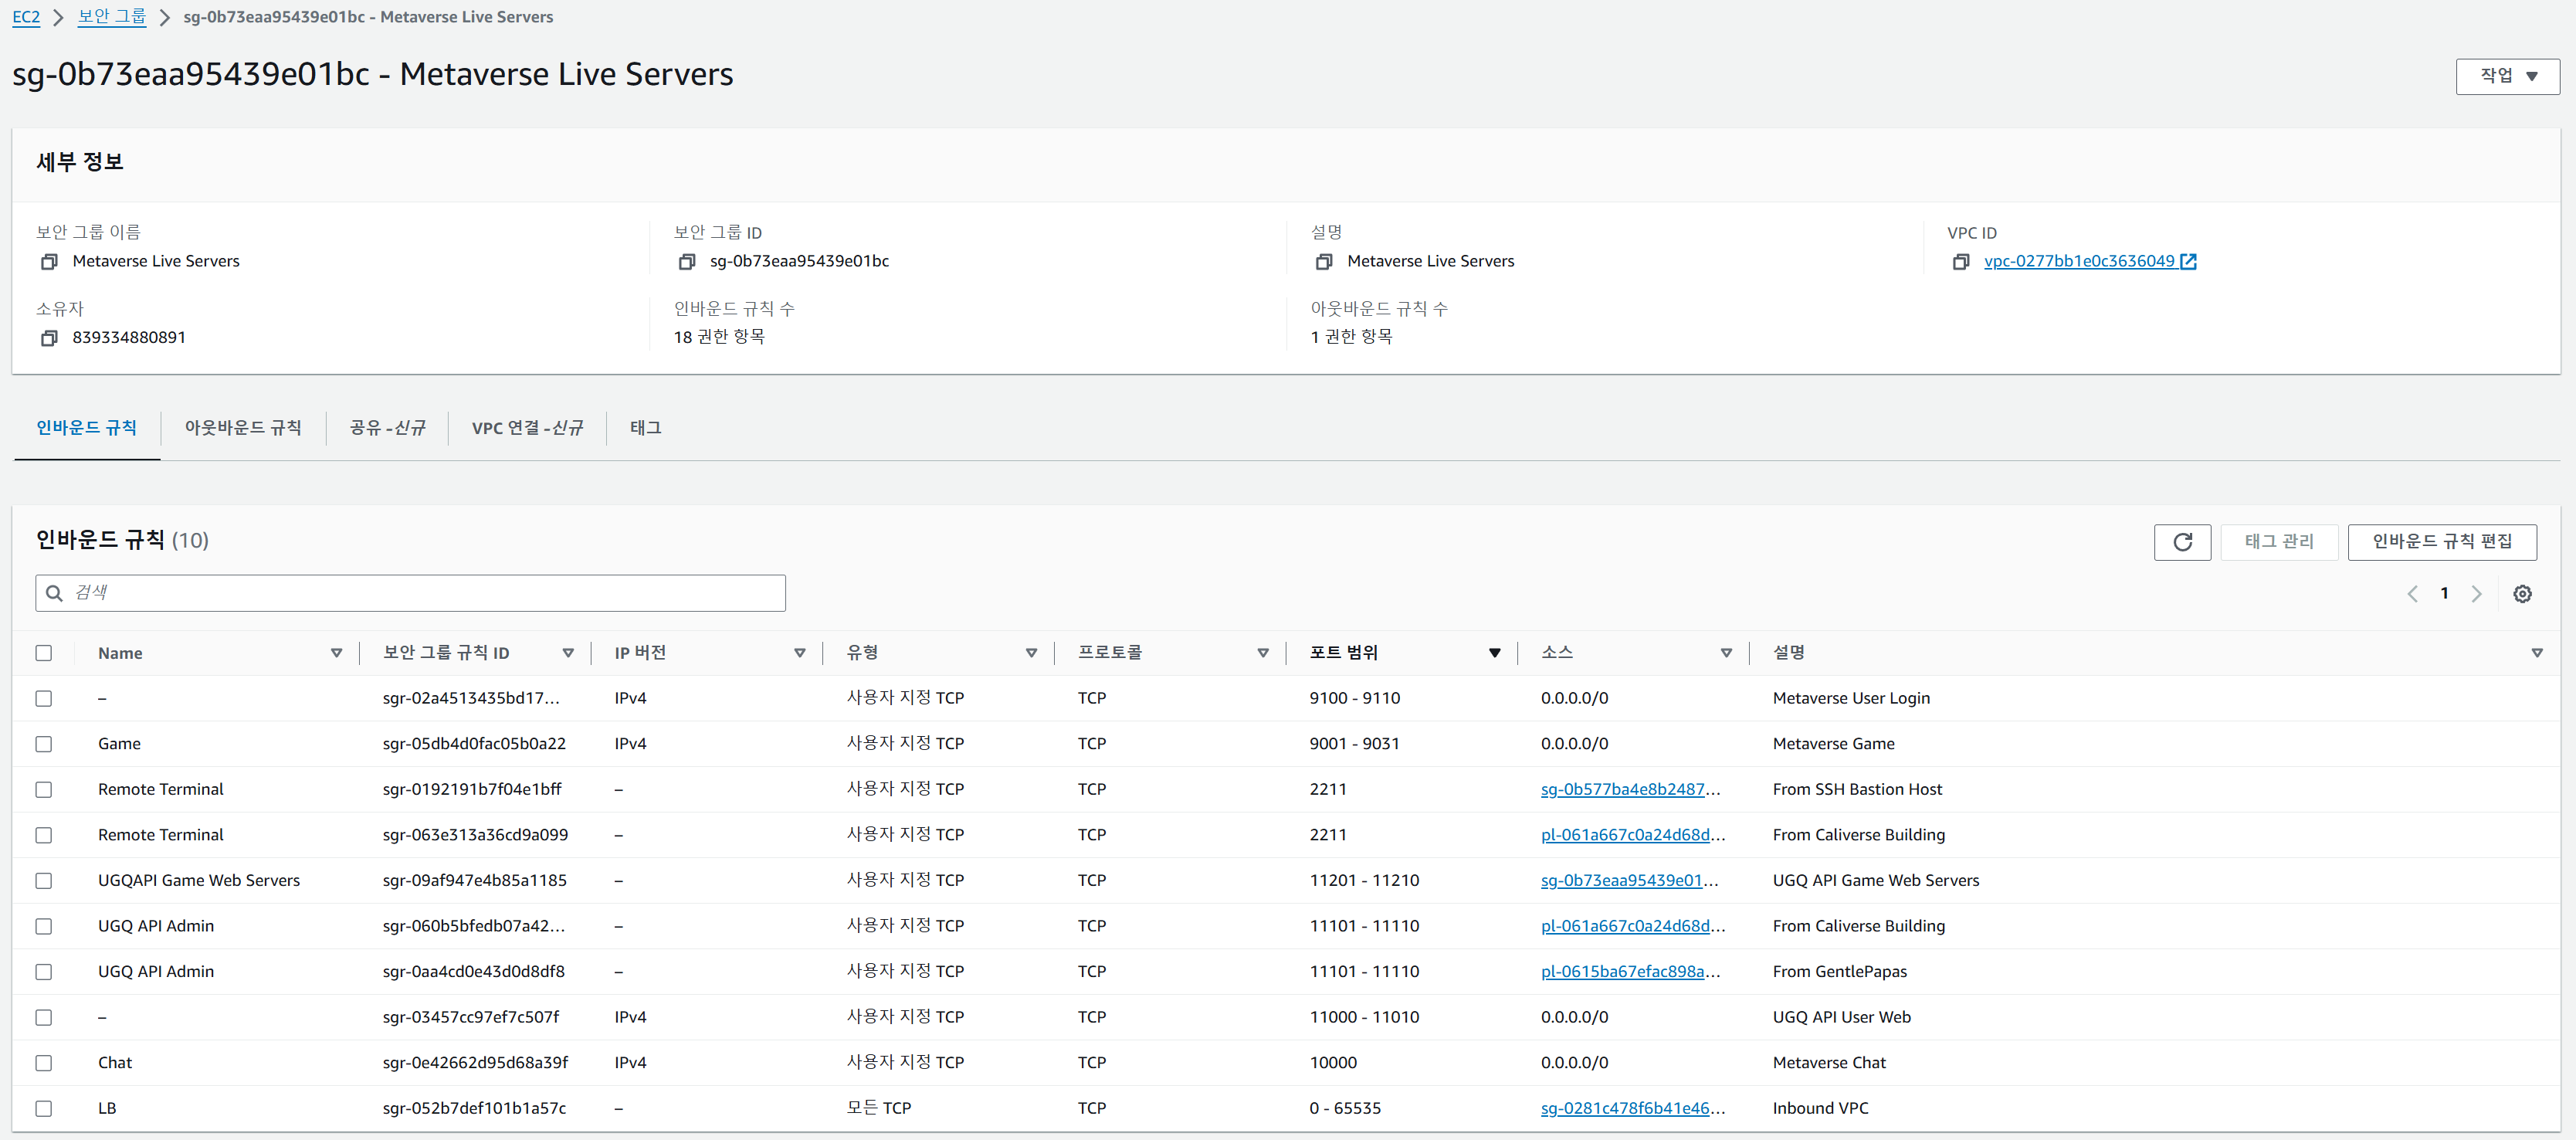The height and width of the screenshot is (1140, 2576).
Task: Open the VPC ID link in a new tab
Action: click(2188, 262)
